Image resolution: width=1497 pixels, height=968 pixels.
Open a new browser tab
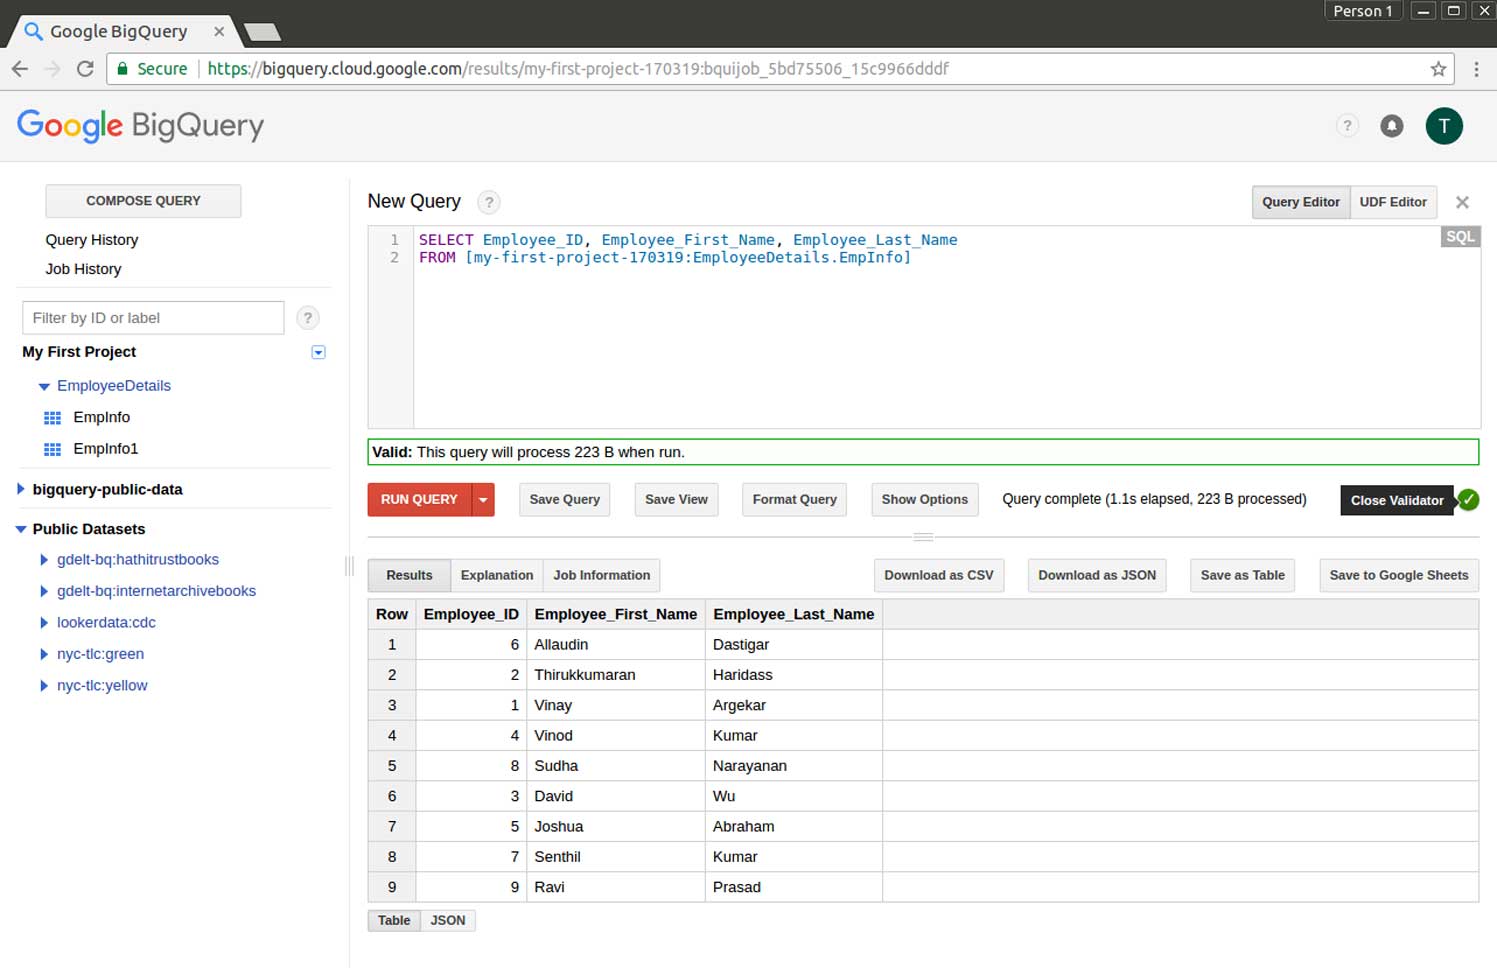point(262,32)
